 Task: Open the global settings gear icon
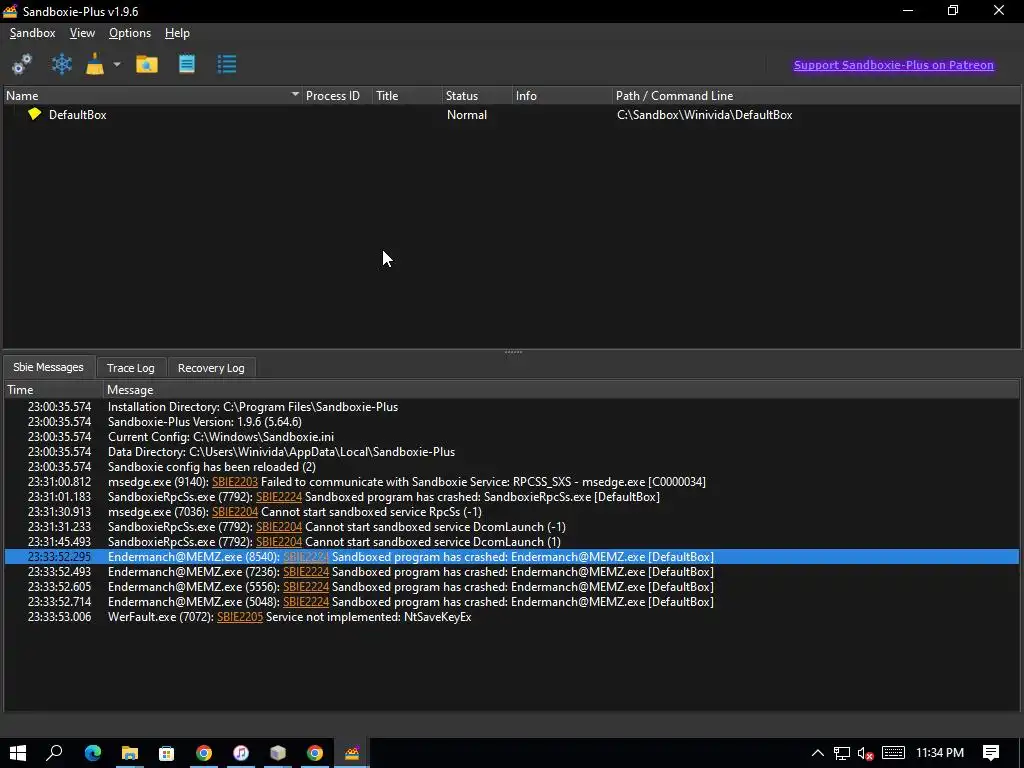tap(22, 64)
